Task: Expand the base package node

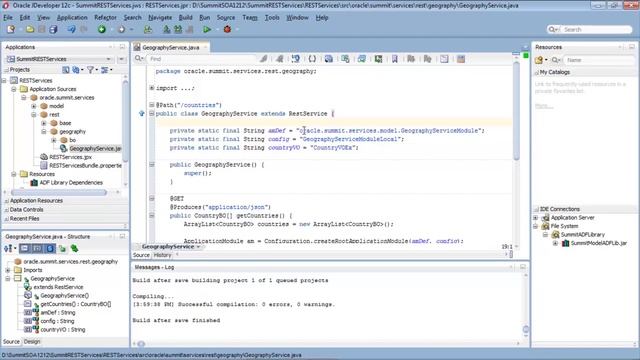Action: [44, 123]
